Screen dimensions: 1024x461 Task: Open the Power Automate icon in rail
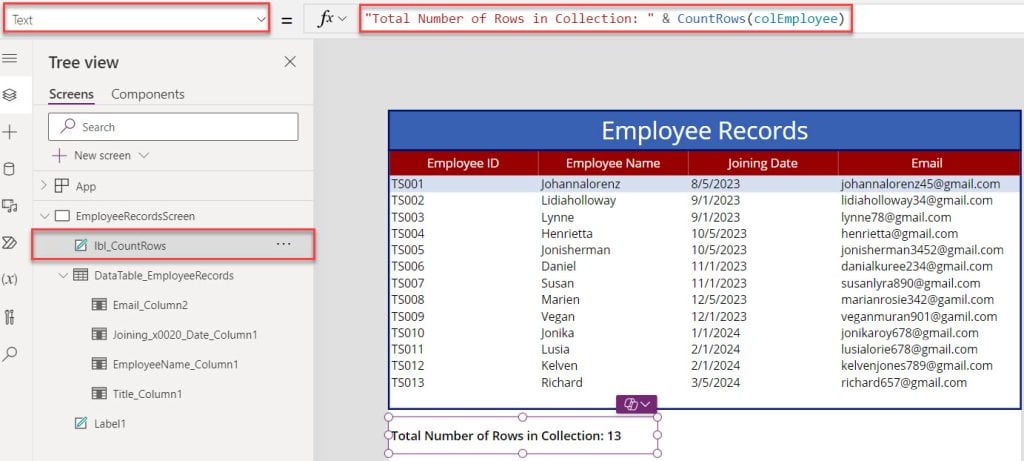10,244
